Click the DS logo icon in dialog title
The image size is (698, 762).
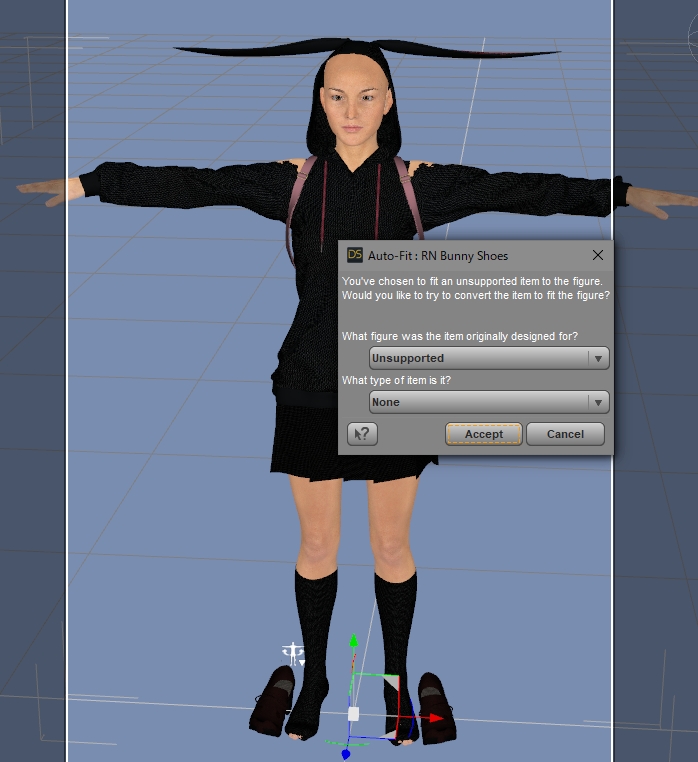(354, 255)
